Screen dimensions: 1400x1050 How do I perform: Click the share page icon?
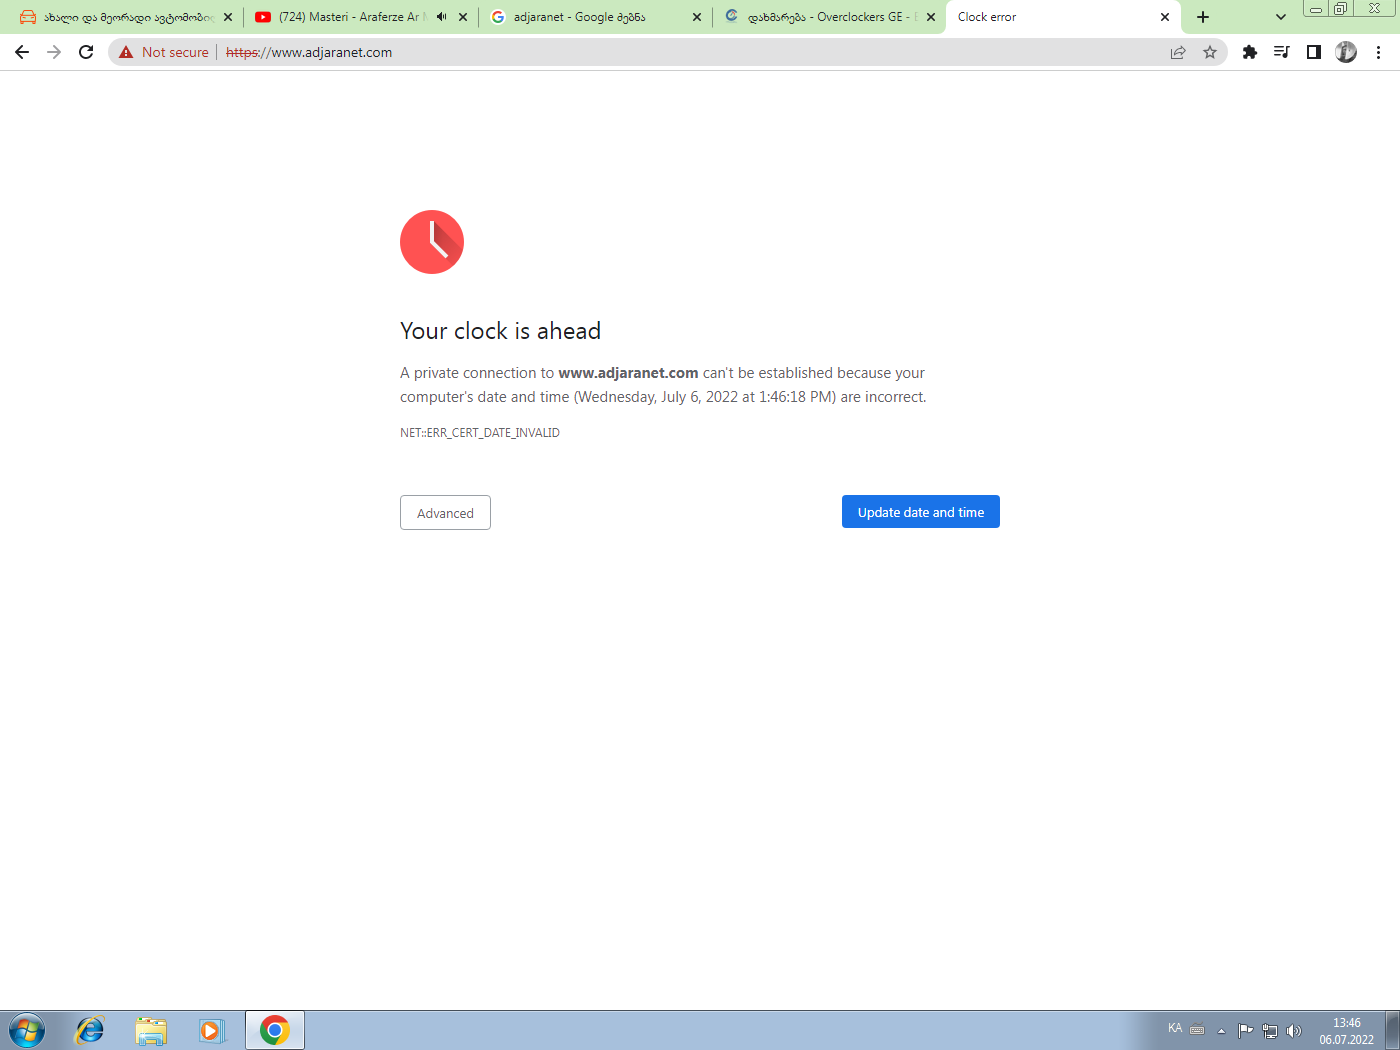1178,52
